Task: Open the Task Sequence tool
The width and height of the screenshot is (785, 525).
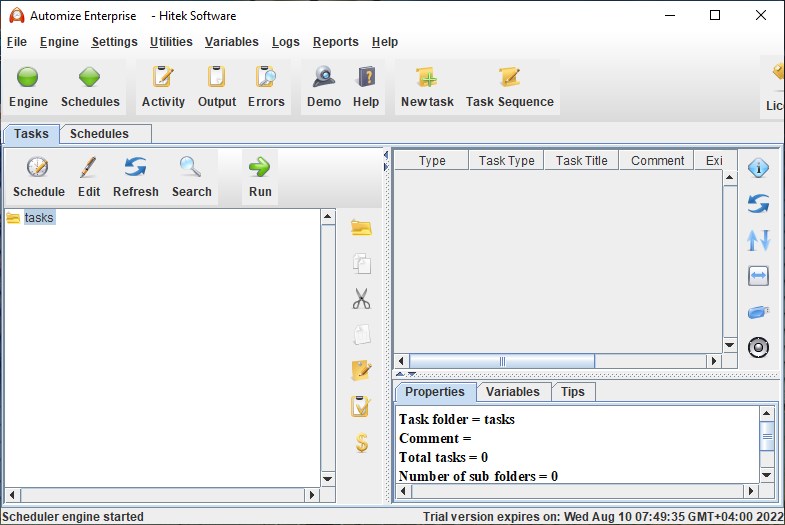Action: 510,87
